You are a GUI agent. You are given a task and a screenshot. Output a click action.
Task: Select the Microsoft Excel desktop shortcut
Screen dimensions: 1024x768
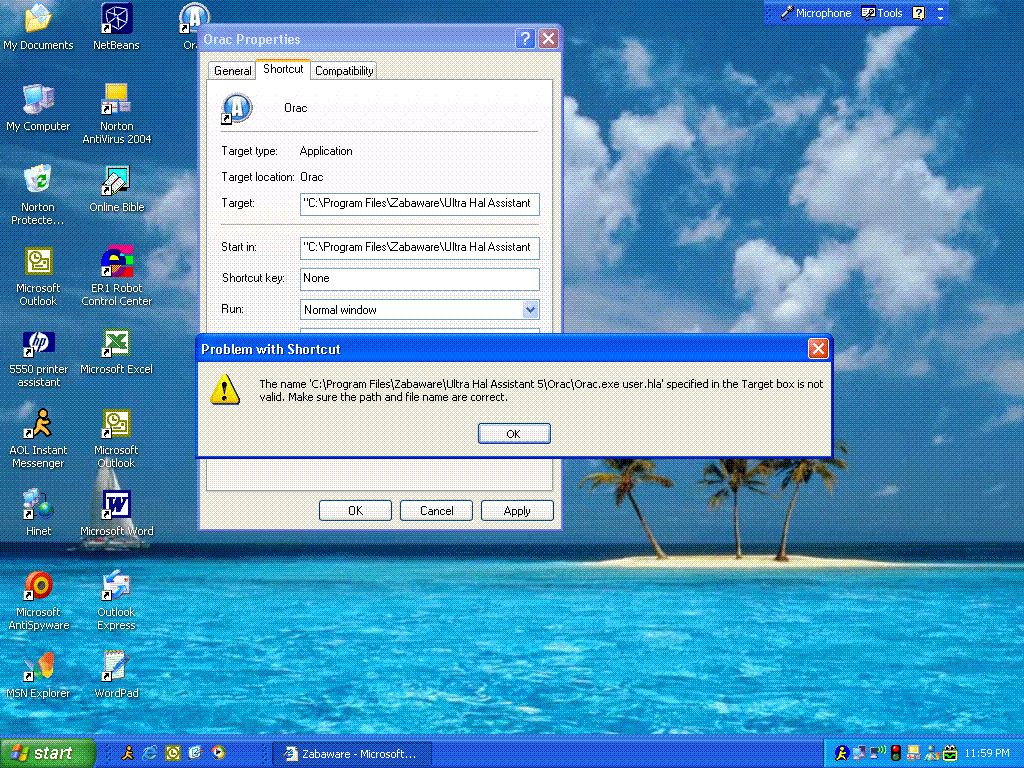[x=116, y=351]
